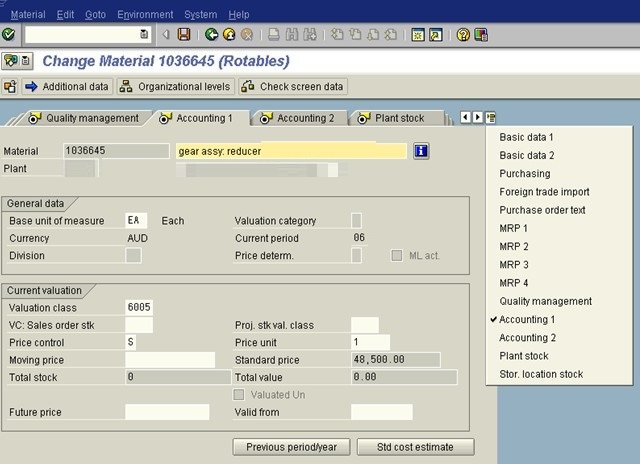Click the small document icon beside title
The height and width of the screenshot is (464, 640).
[26, 61]
